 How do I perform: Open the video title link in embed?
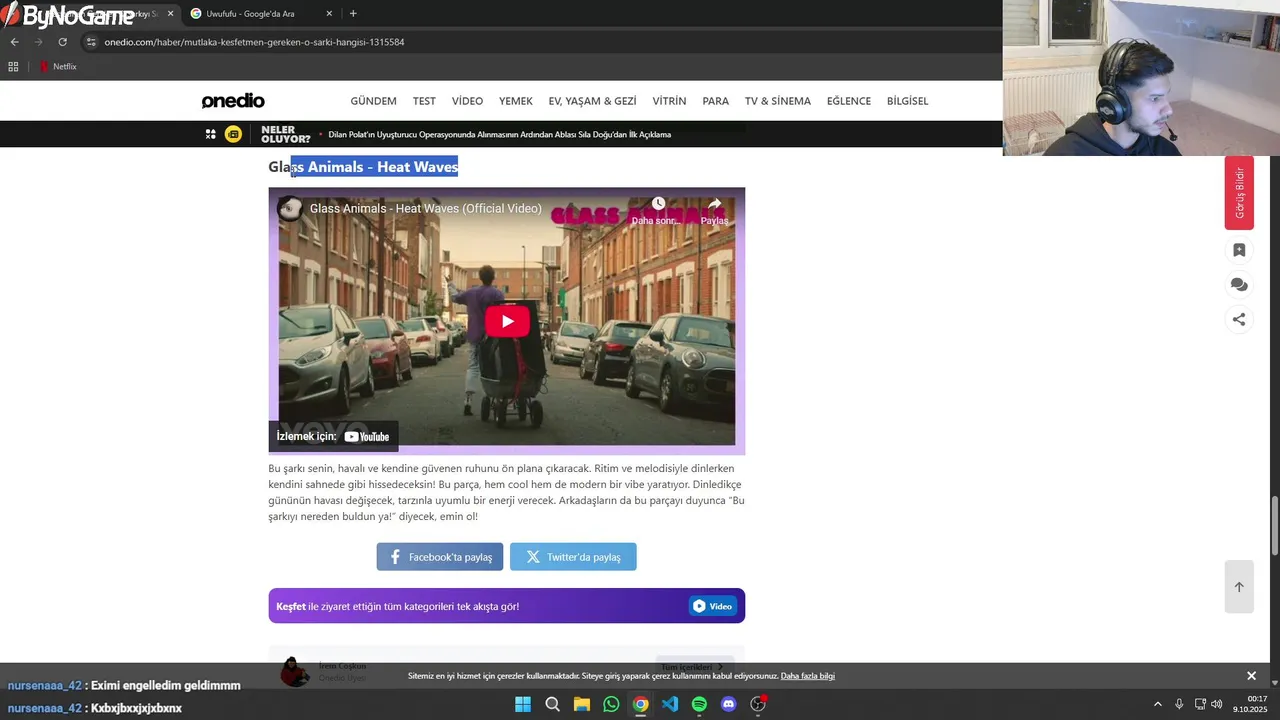pyautogui.click(x=425, y=209)
